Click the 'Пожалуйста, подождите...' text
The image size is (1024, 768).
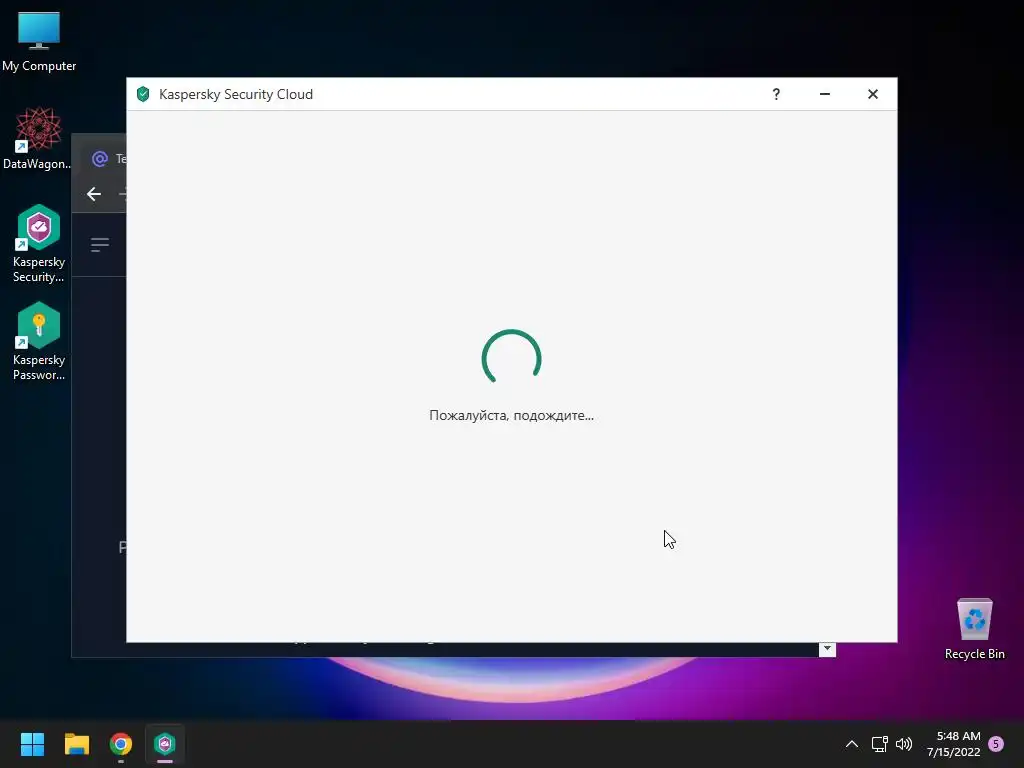pyautogui.click(x=511, y=415)
